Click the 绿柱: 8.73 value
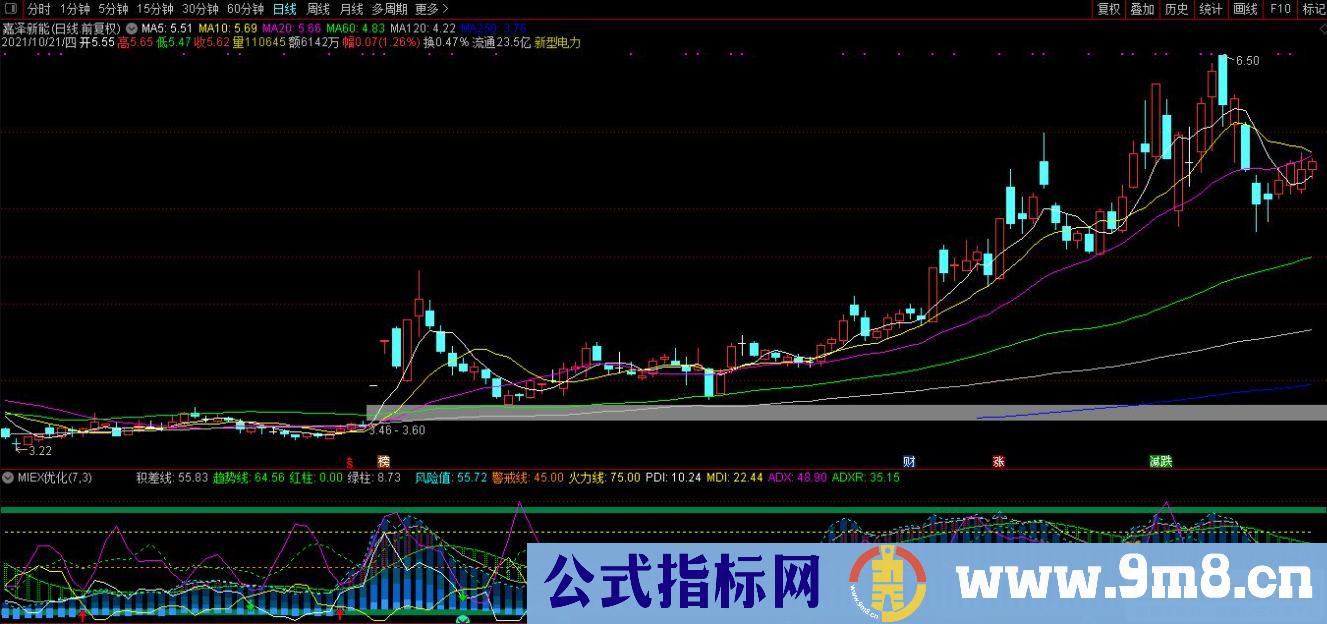 374,478
